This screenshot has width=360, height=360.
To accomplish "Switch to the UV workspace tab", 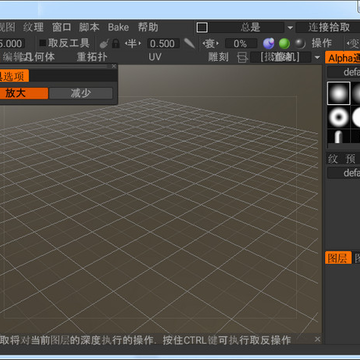I will point(155,57).
